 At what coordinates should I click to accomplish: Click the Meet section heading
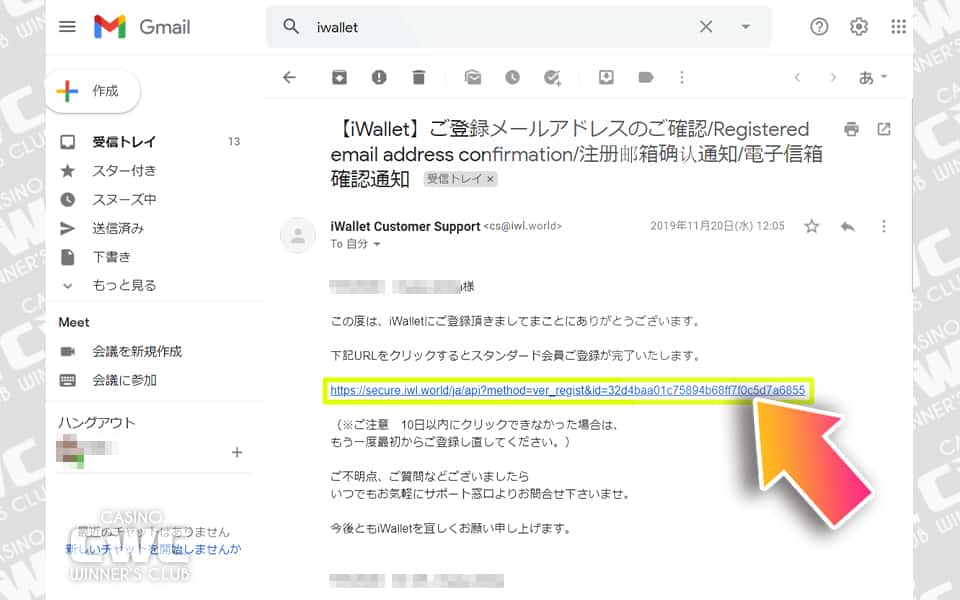(74, 322)
